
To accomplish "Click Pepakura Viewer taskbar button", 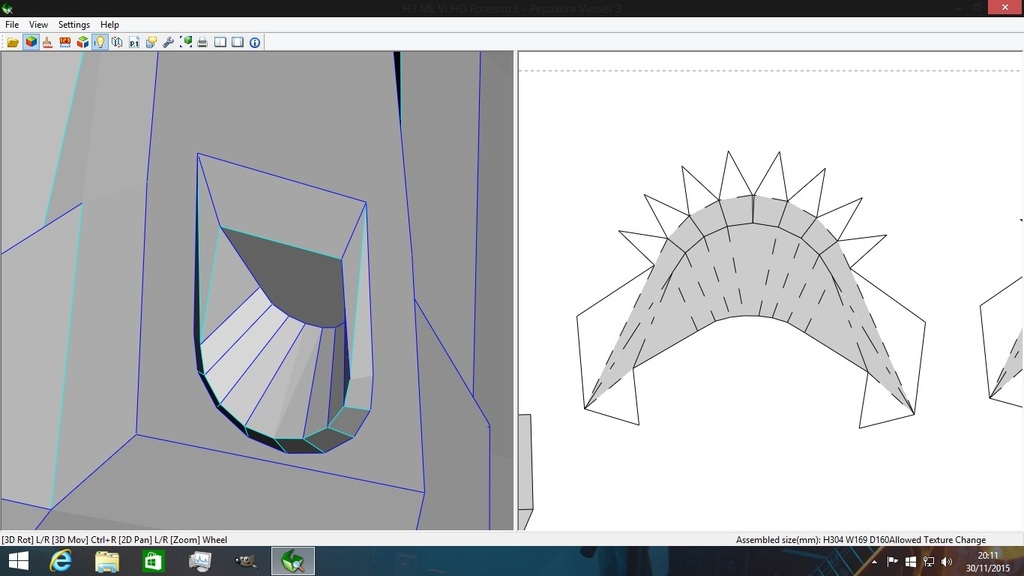I will click(293, 561).
